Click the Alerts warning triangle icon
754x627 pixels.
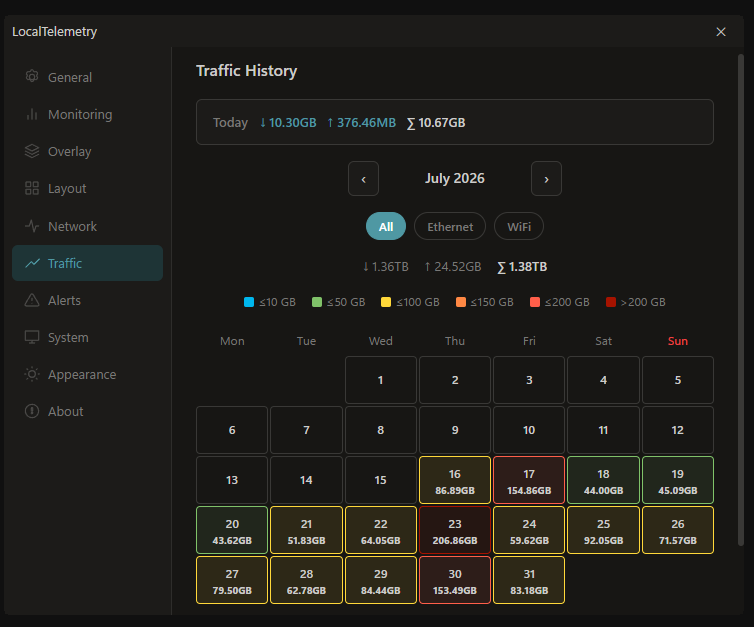32,300
